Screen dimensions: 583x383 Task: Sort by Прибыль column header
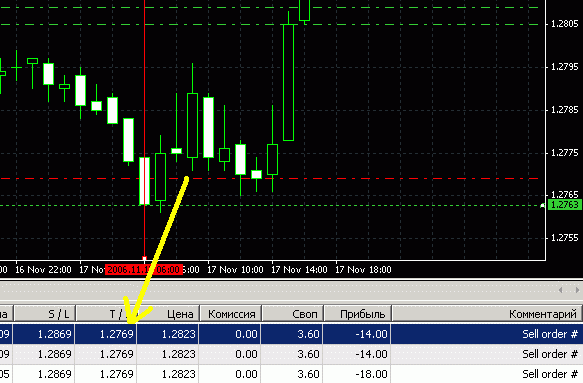click(x=358, y=314)
